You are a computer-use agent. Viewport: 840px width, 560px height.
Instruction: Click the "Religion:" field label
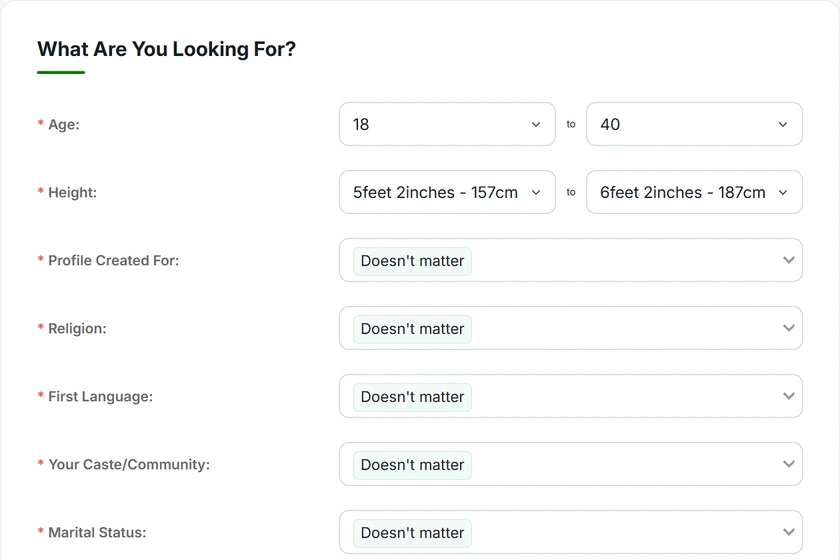pos(77,328)
